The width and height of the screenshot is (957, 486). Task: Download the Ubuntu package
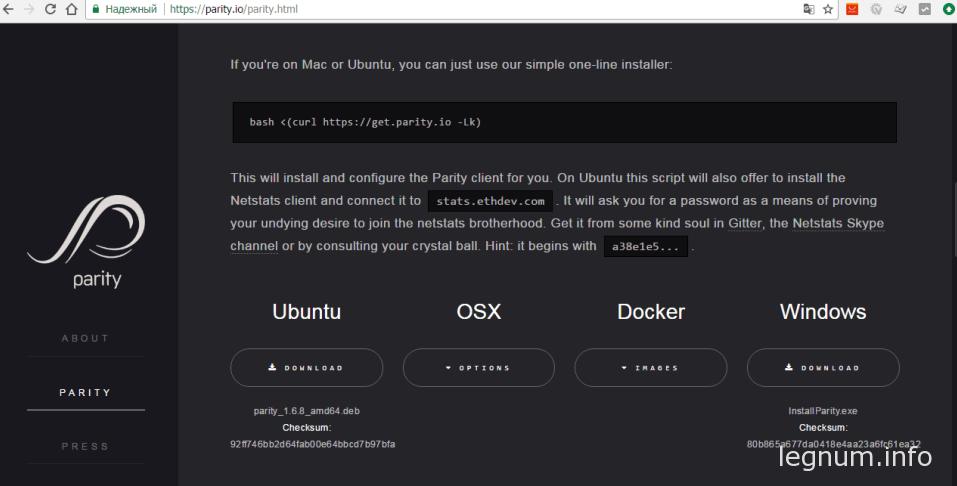tap(306, 367)
